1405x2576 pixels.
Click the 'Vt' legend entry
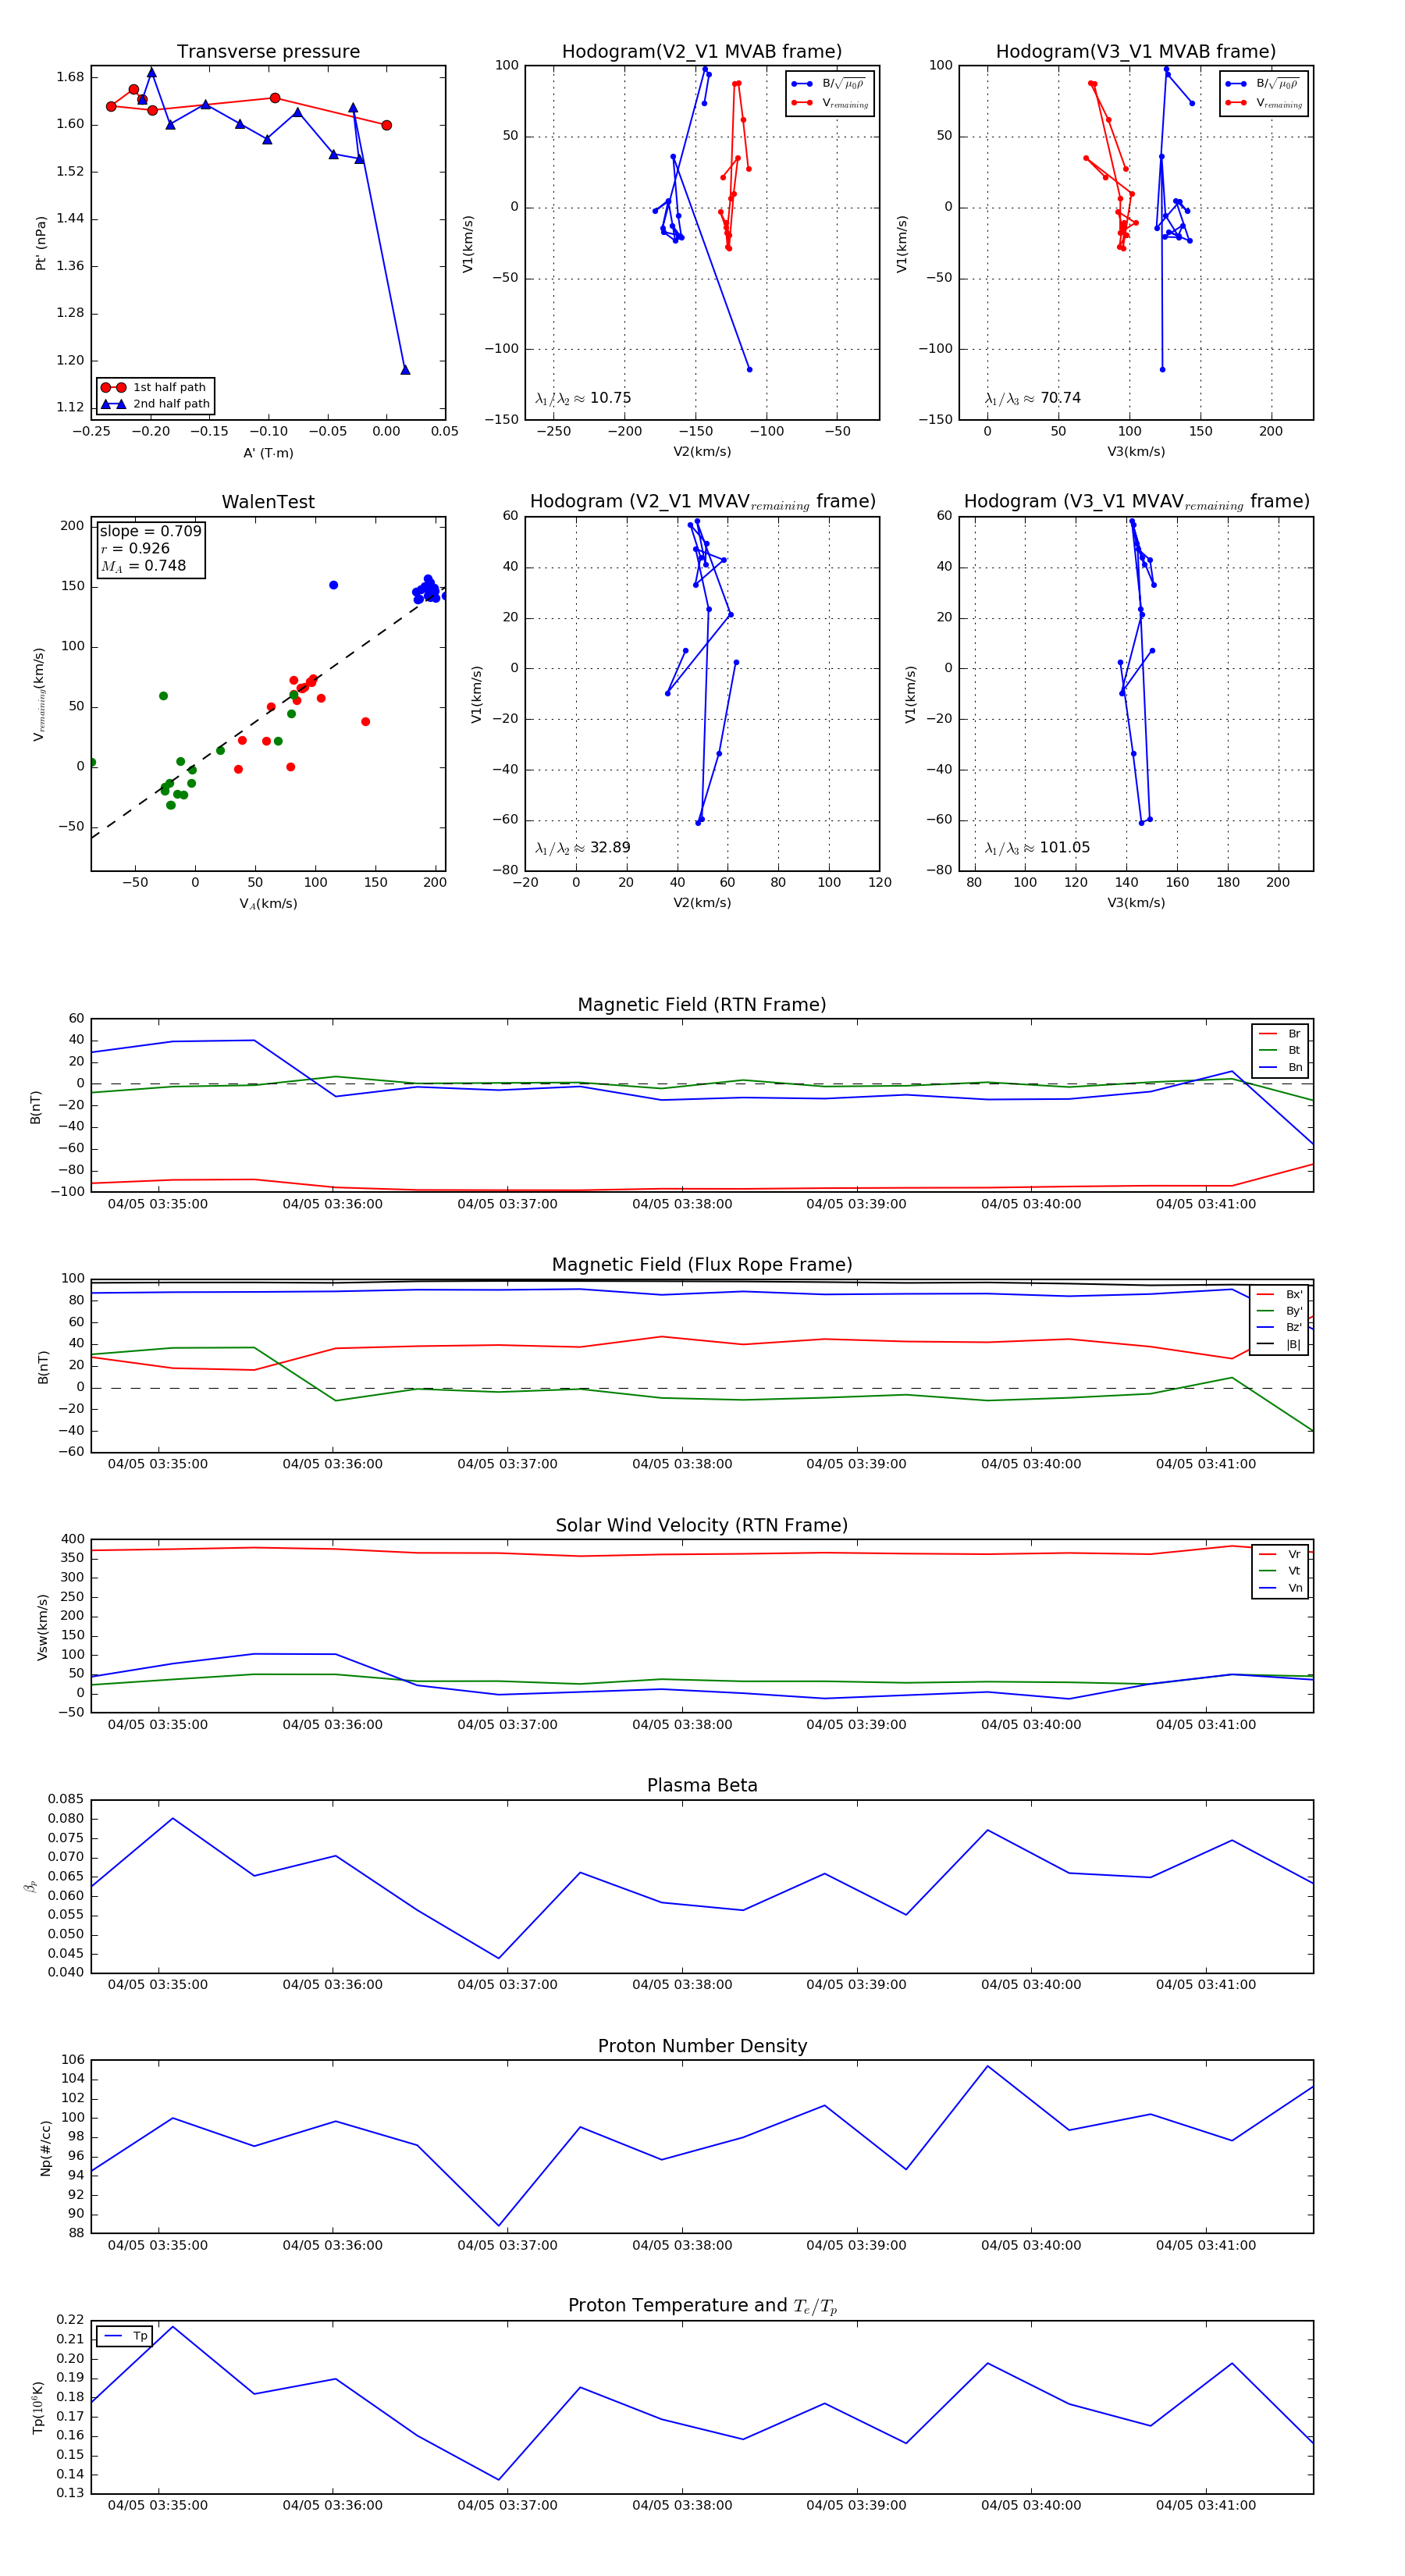(1280, 1571)
